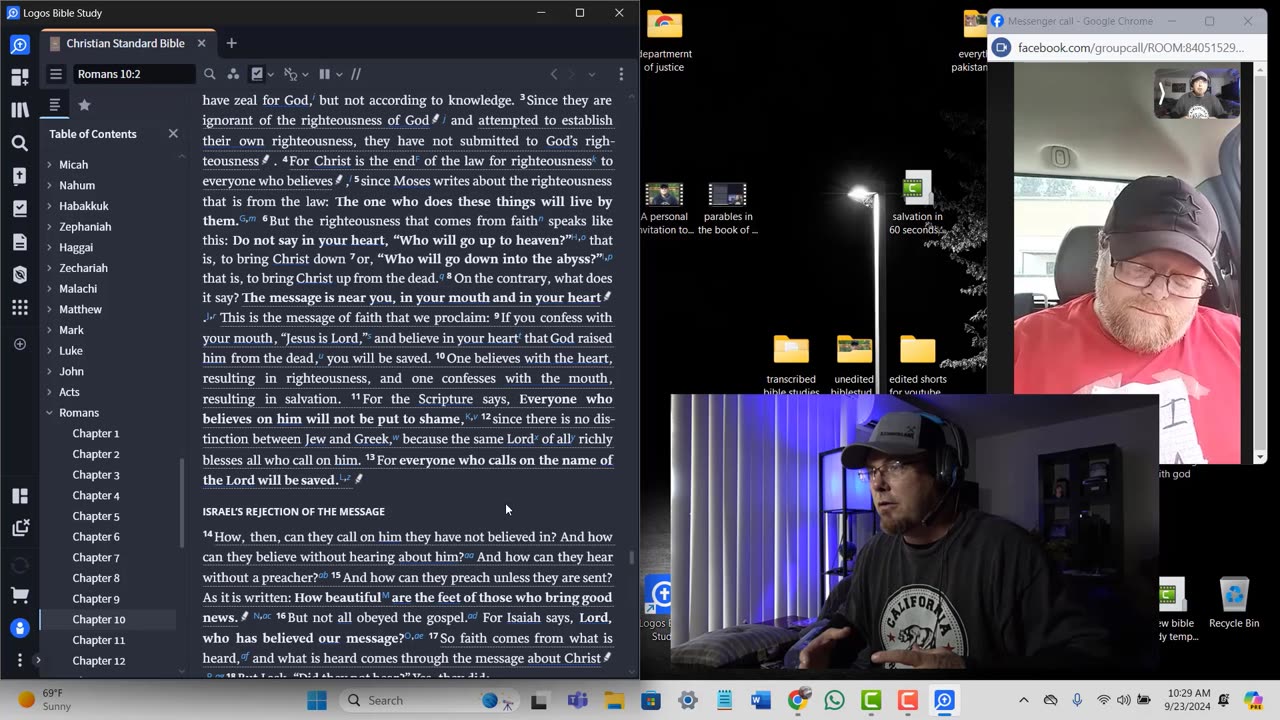The height and width of the screenshot is (720, 1280).
Task: Open the history dropdown chevron
Action: point(591,74)
